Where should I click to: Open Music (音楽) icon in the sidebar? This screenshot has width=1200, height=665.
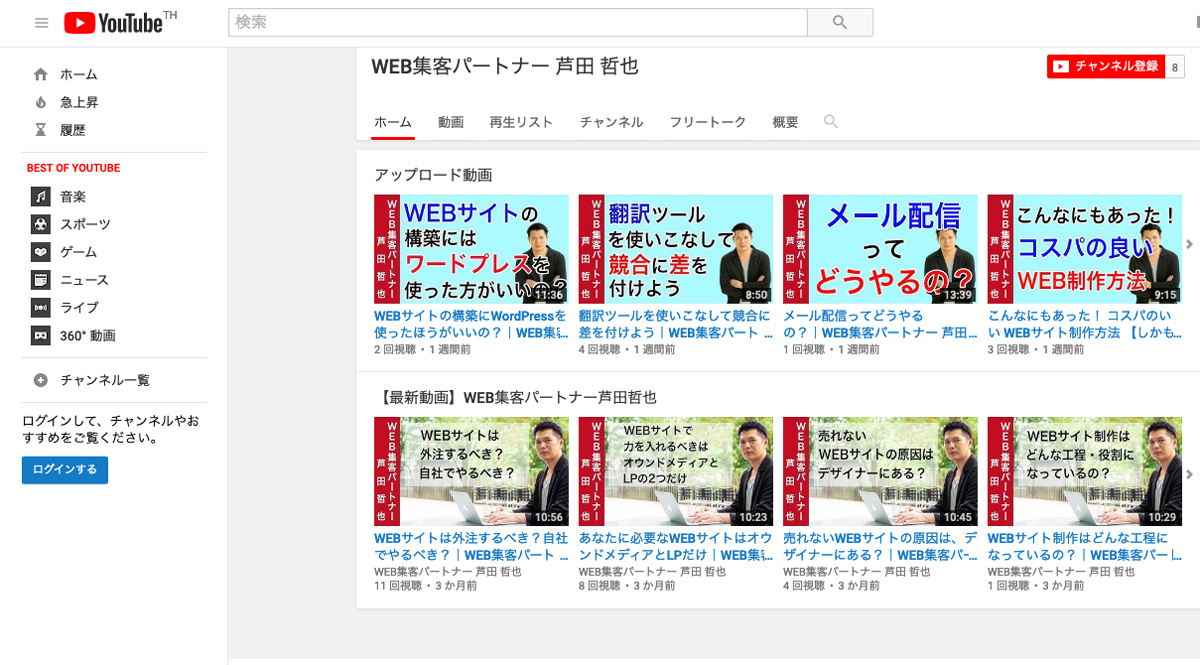pos(41,196)
